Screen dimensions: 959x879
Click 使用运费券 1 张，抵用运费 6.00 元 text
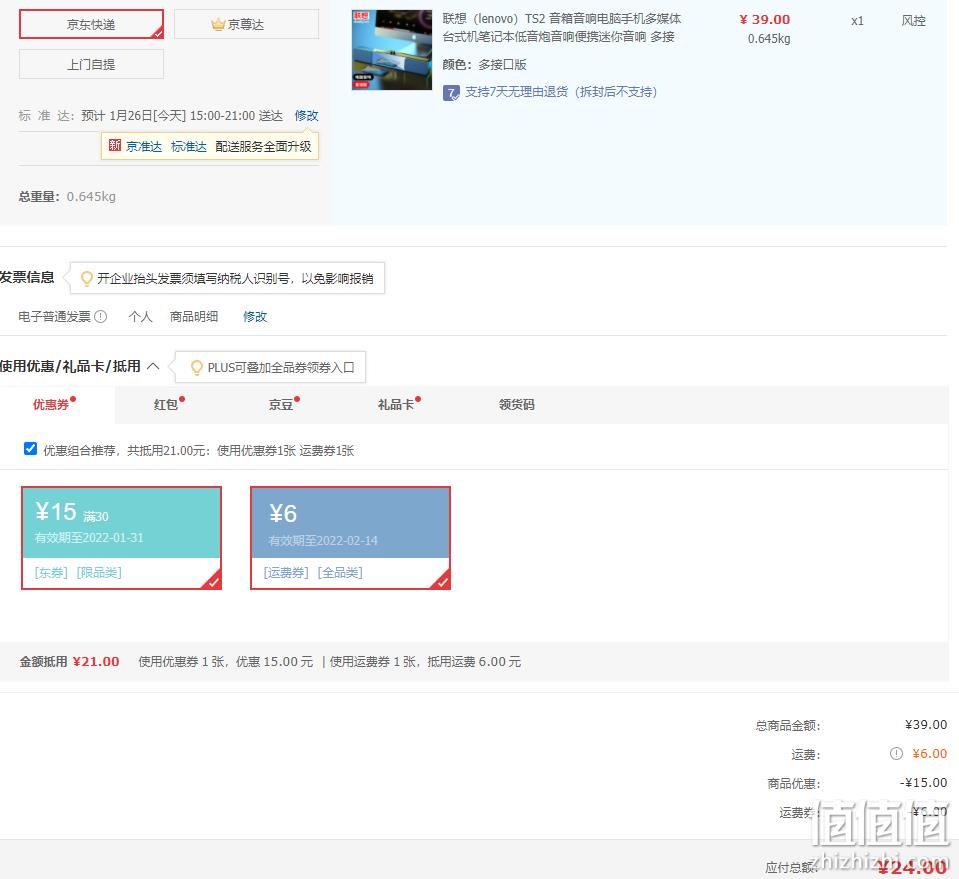[425, 662]
